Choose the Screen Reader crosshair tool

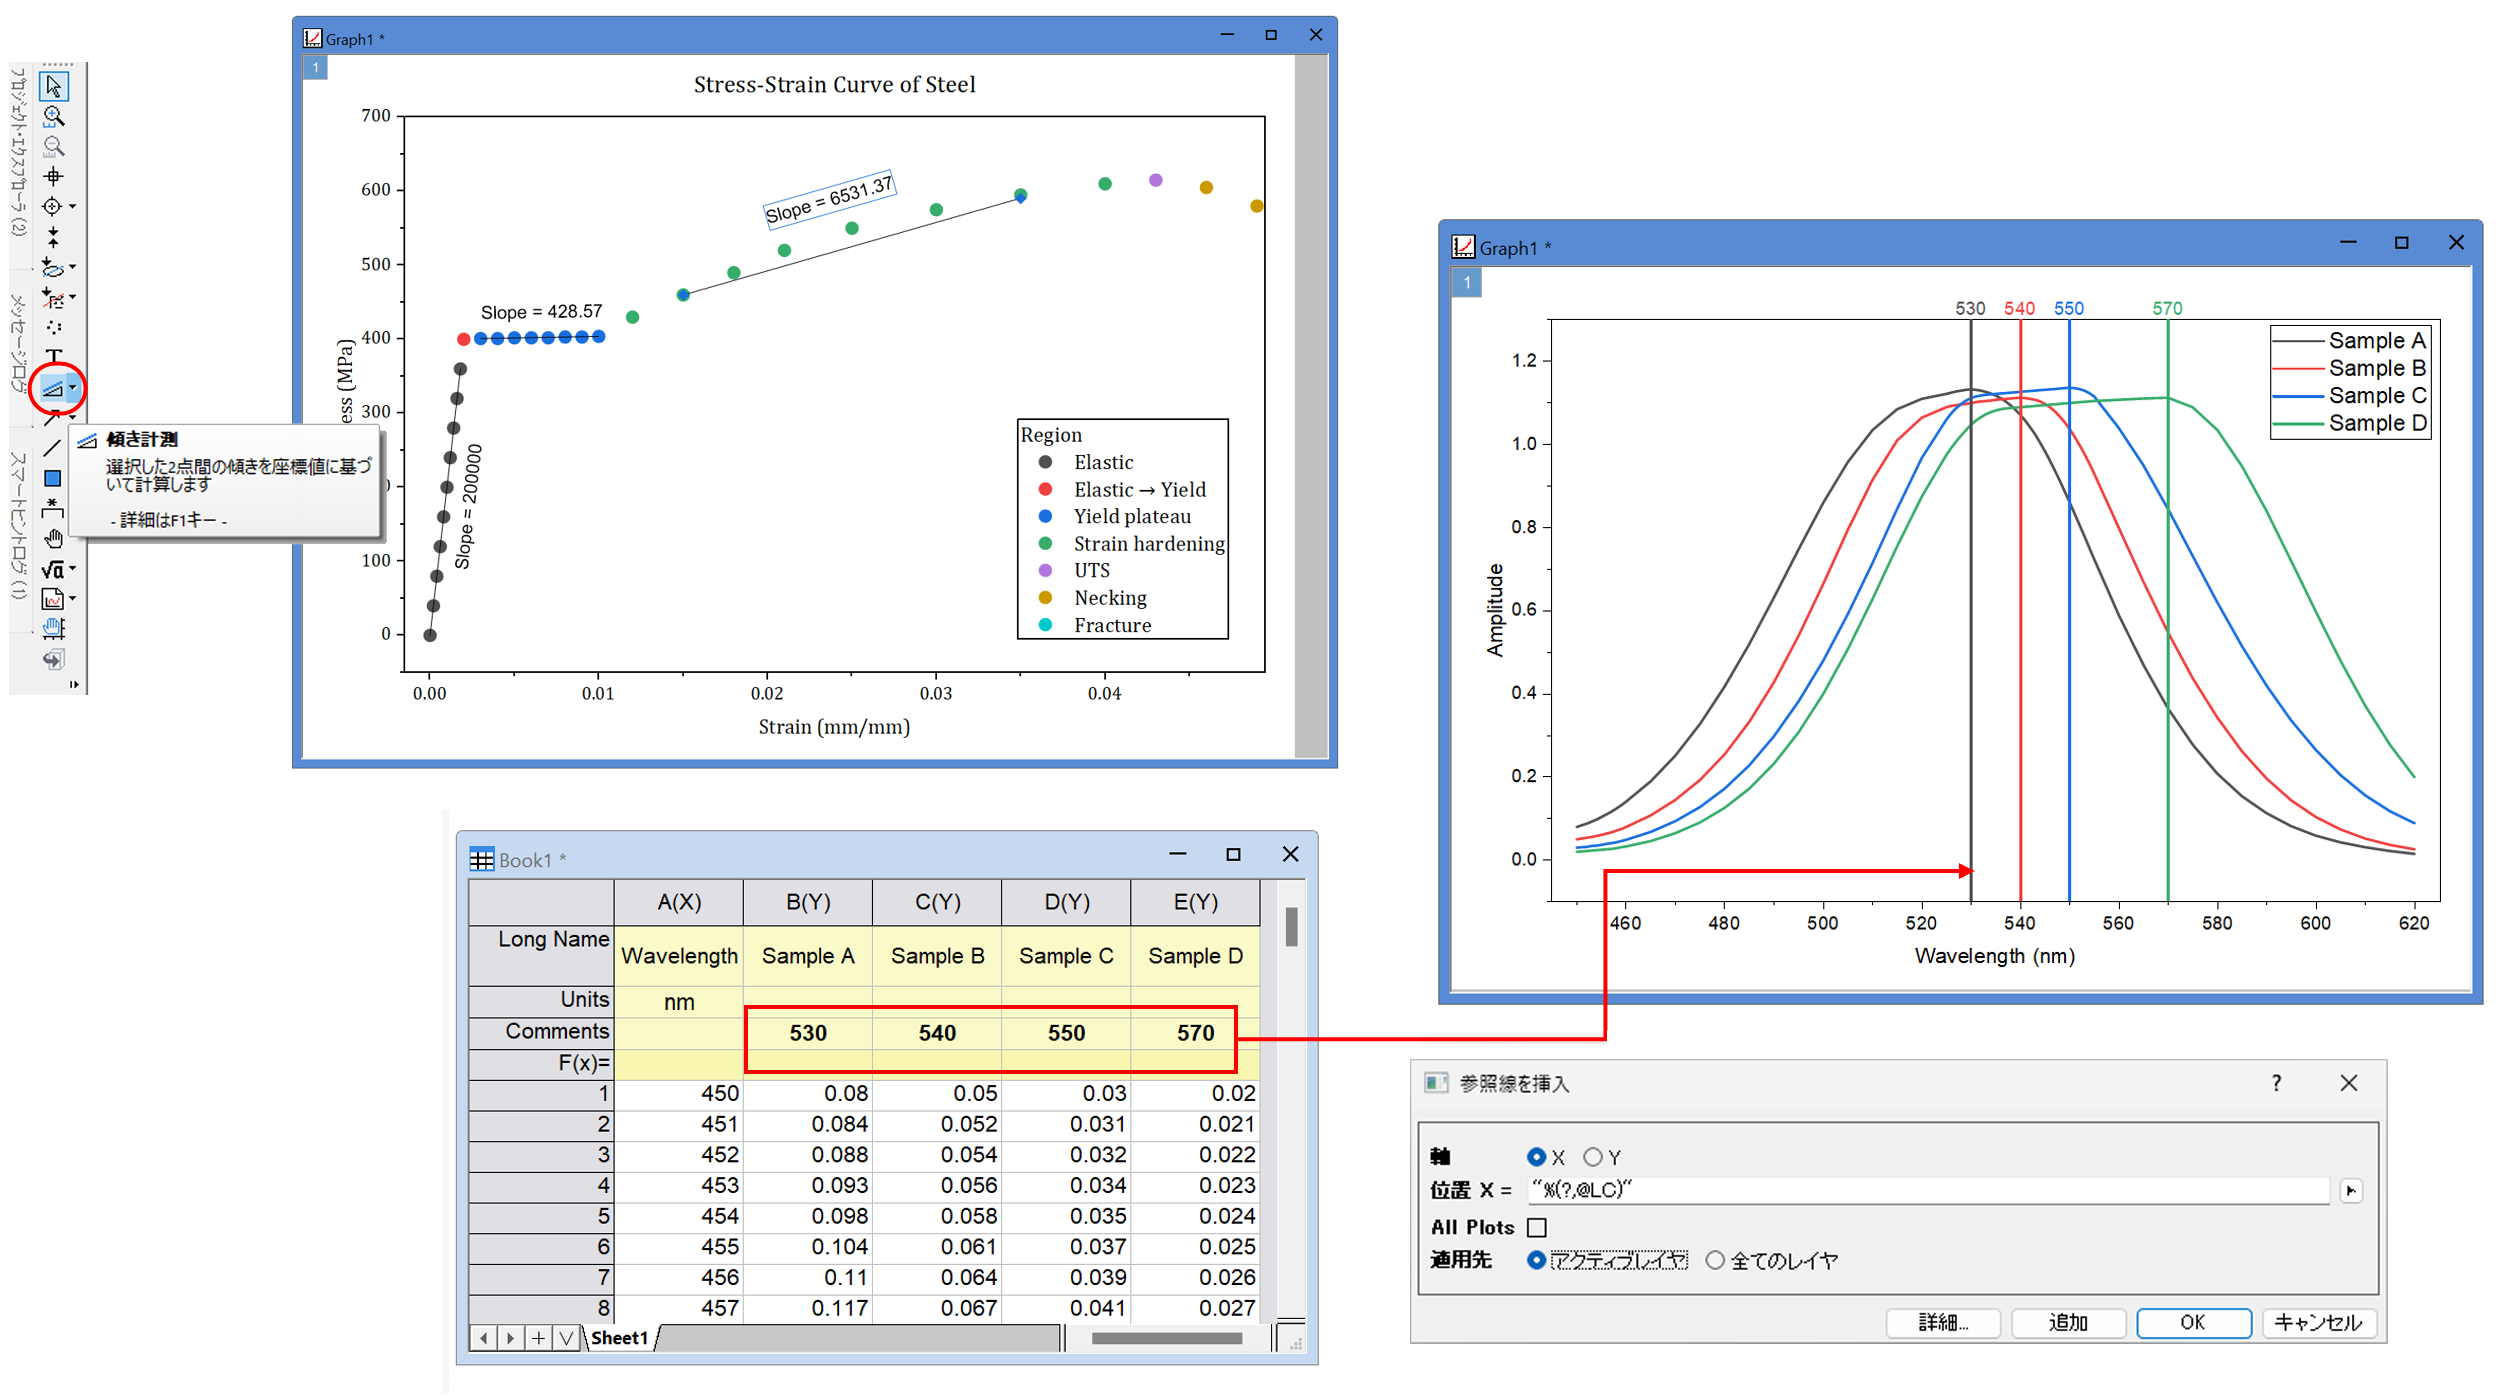[53, 177]
